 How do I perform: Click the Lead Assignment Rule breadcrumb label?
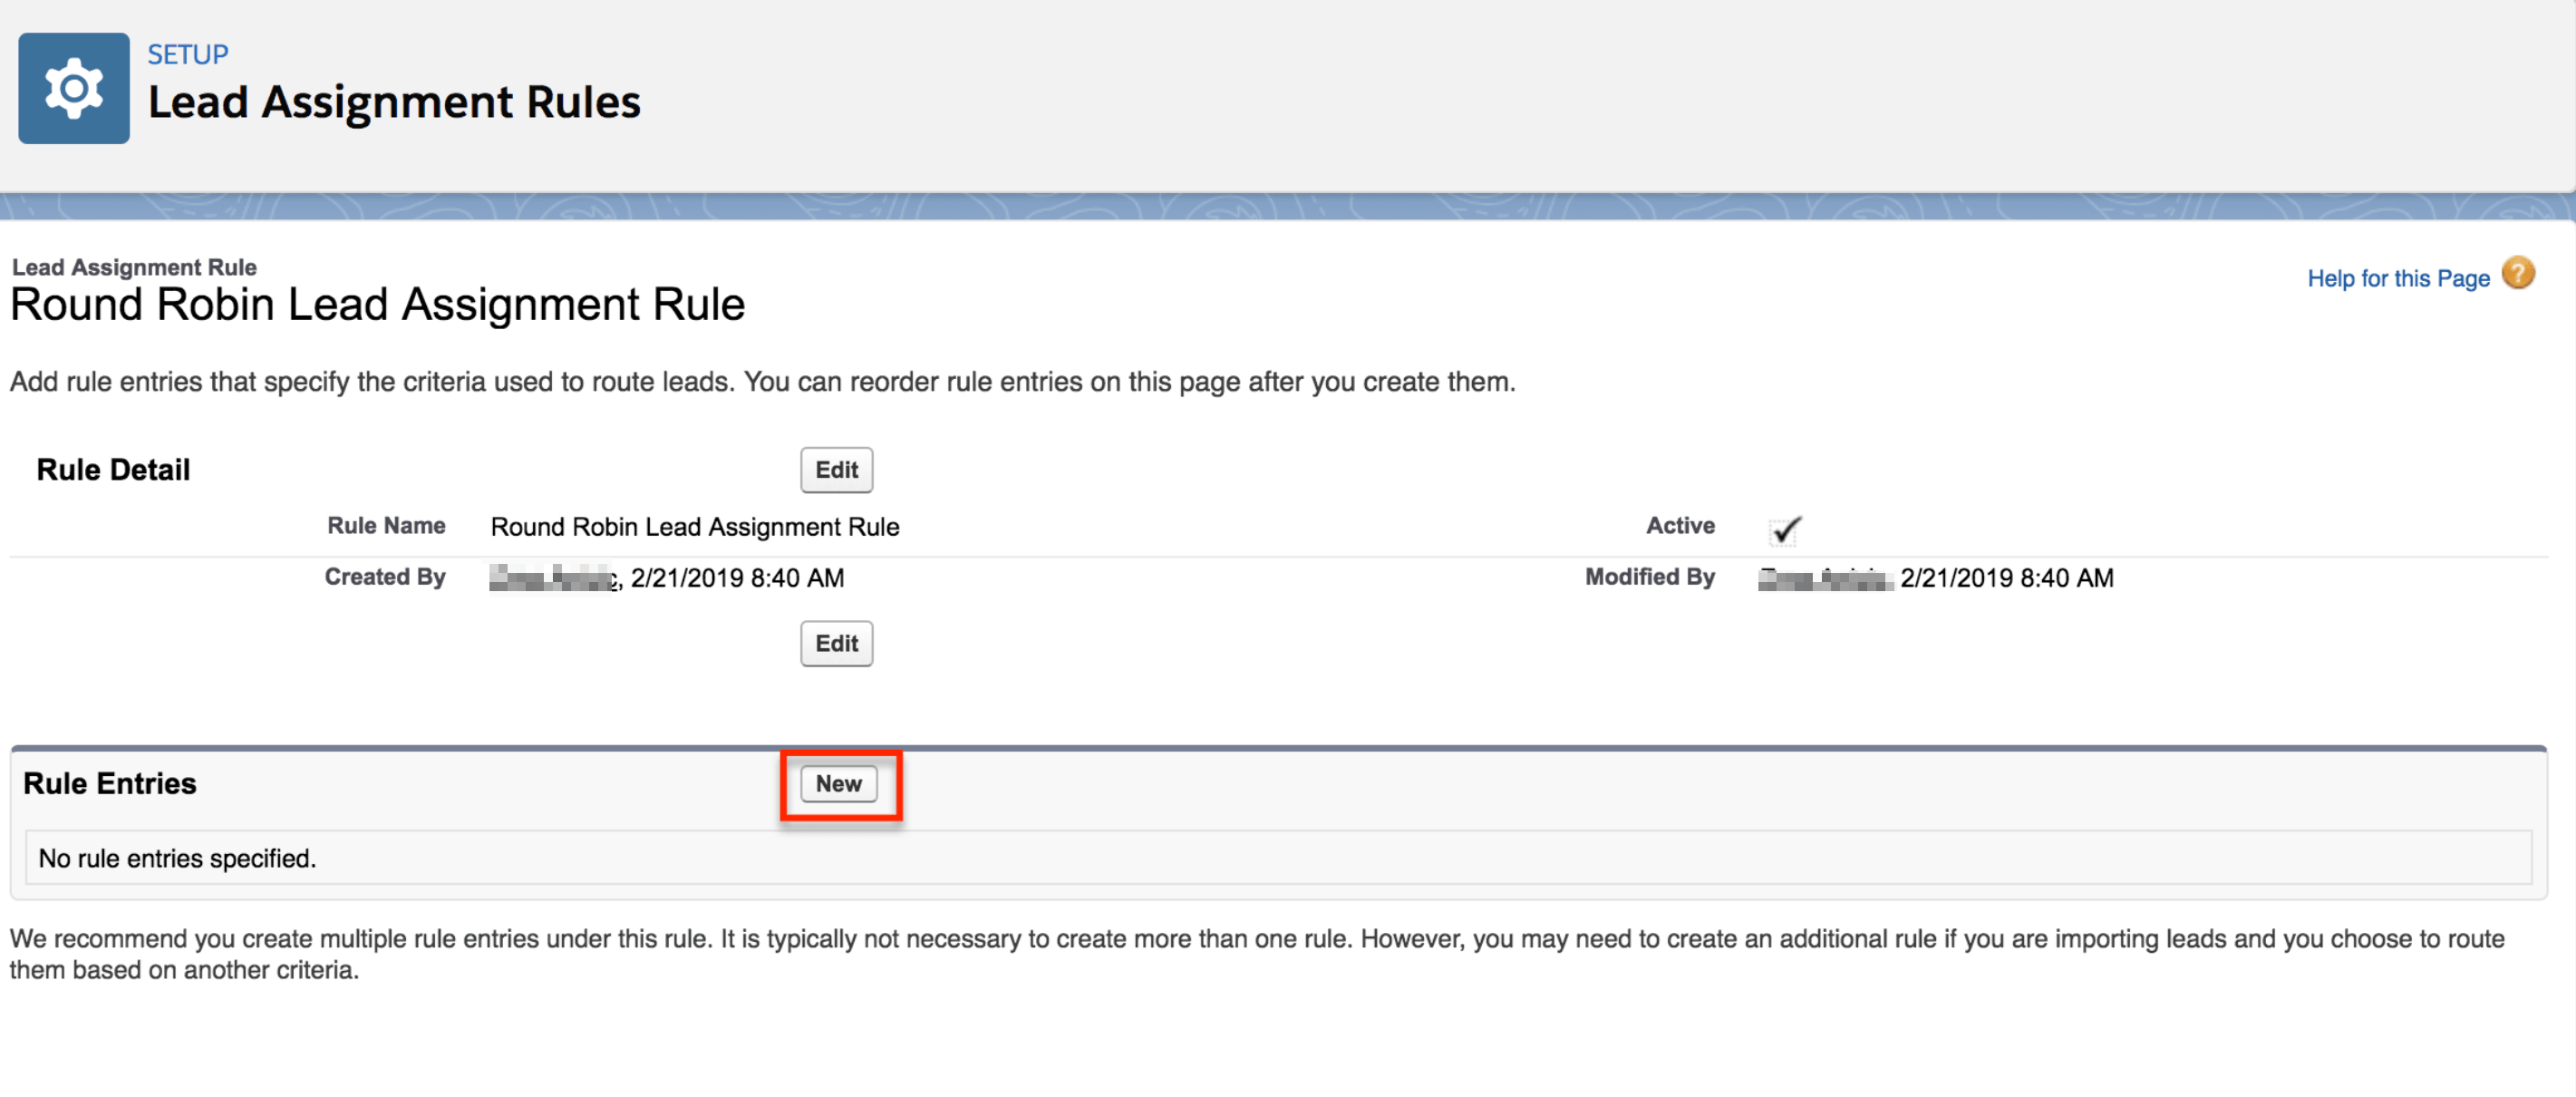click(134, 266)
